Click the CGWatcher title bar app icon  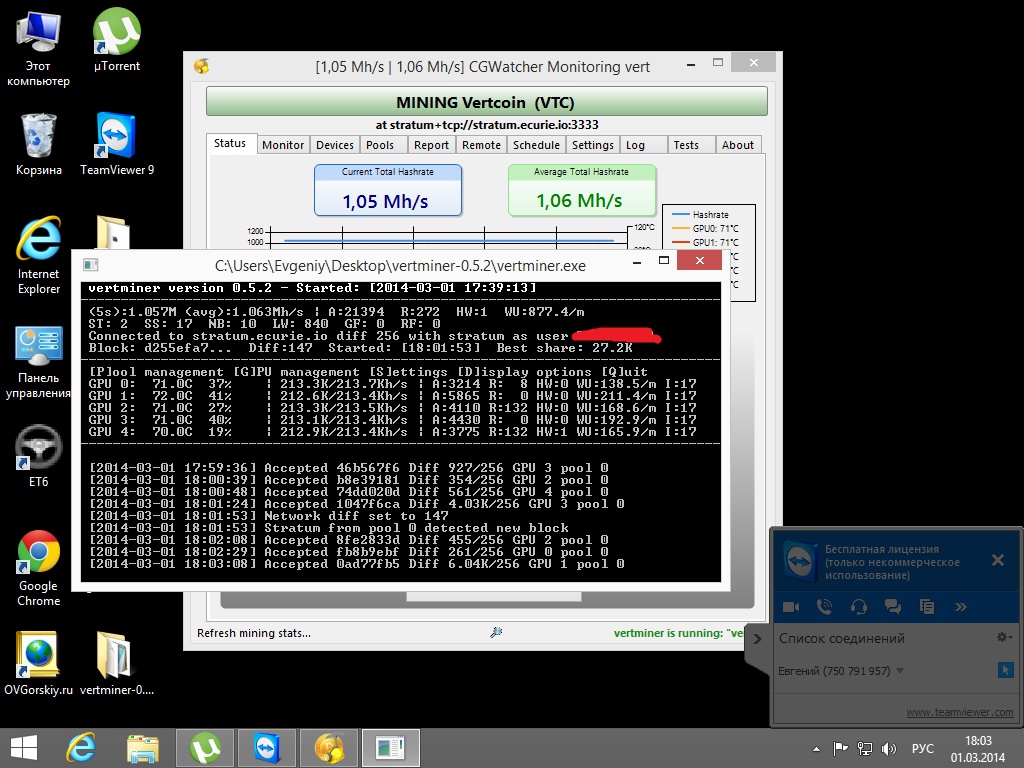(202, 67)
